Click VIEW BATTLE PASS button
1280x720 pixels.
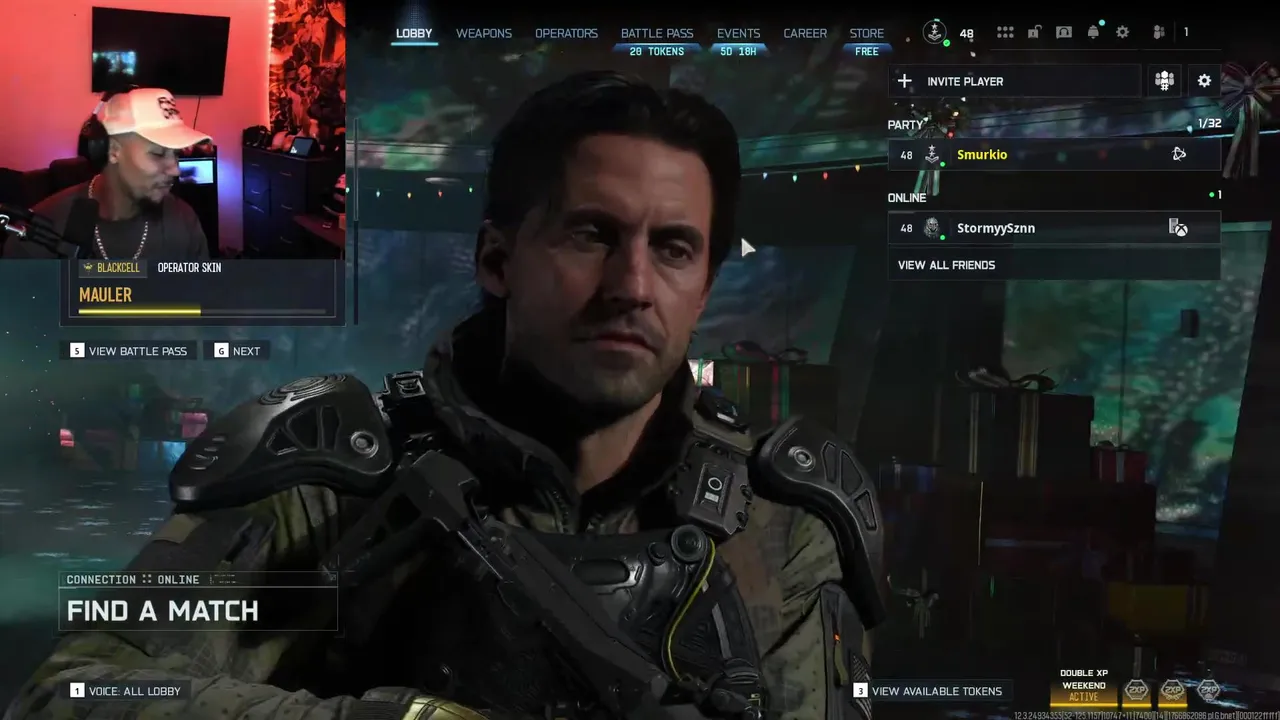pyautogui.click(x=129, y=351)
